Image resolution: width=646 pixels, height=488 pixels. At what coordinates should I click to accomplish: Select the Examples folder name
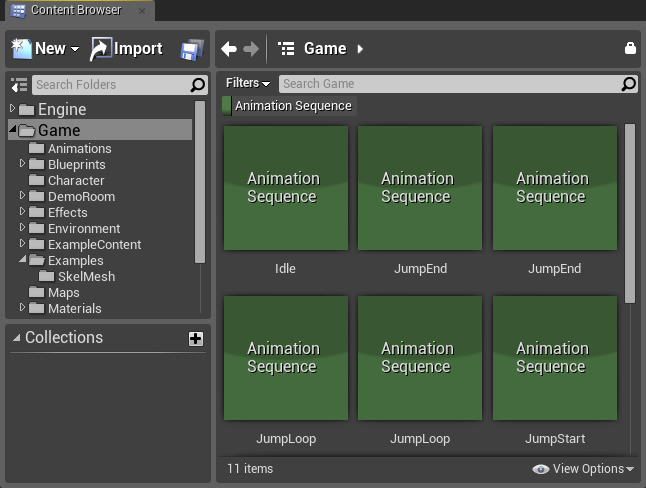pyautogui.click(x=75, y=260)
